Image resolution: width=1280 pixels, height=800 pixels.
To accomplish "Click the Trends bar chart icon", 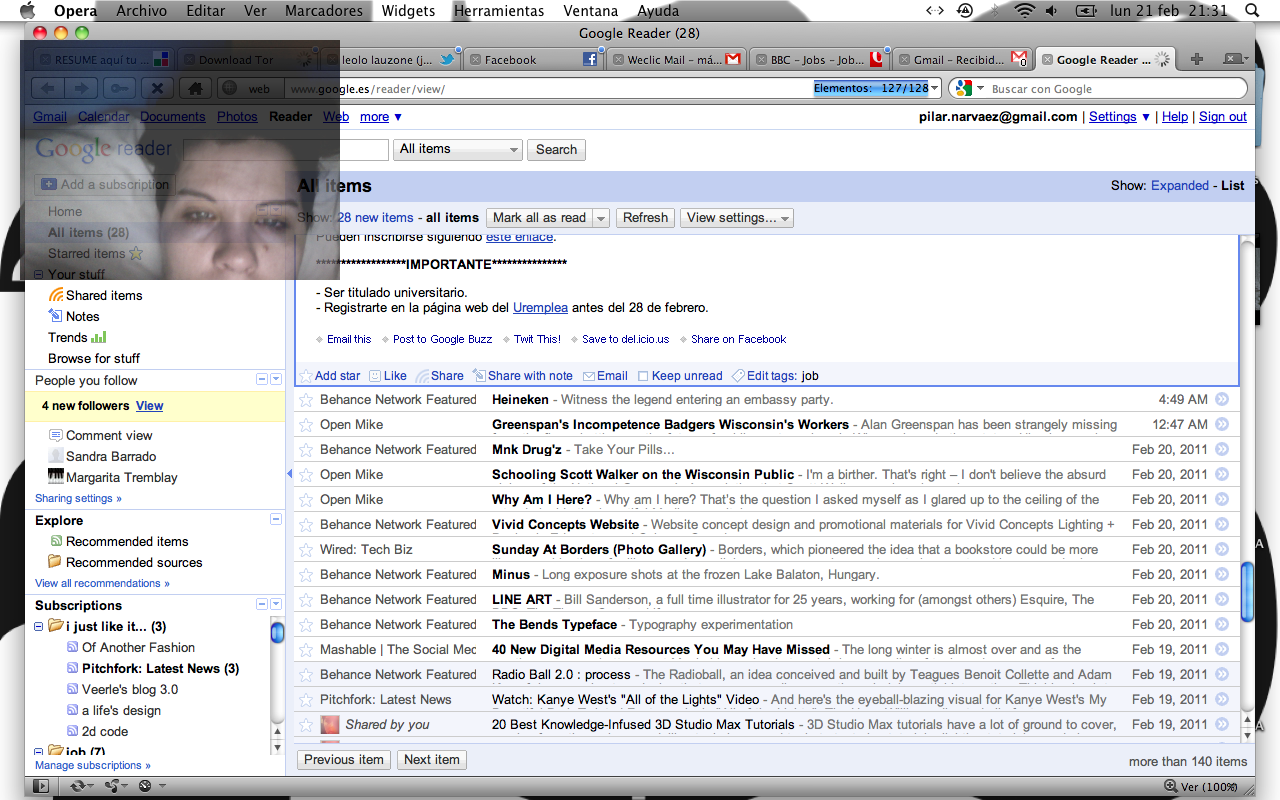I will point(99,337).
